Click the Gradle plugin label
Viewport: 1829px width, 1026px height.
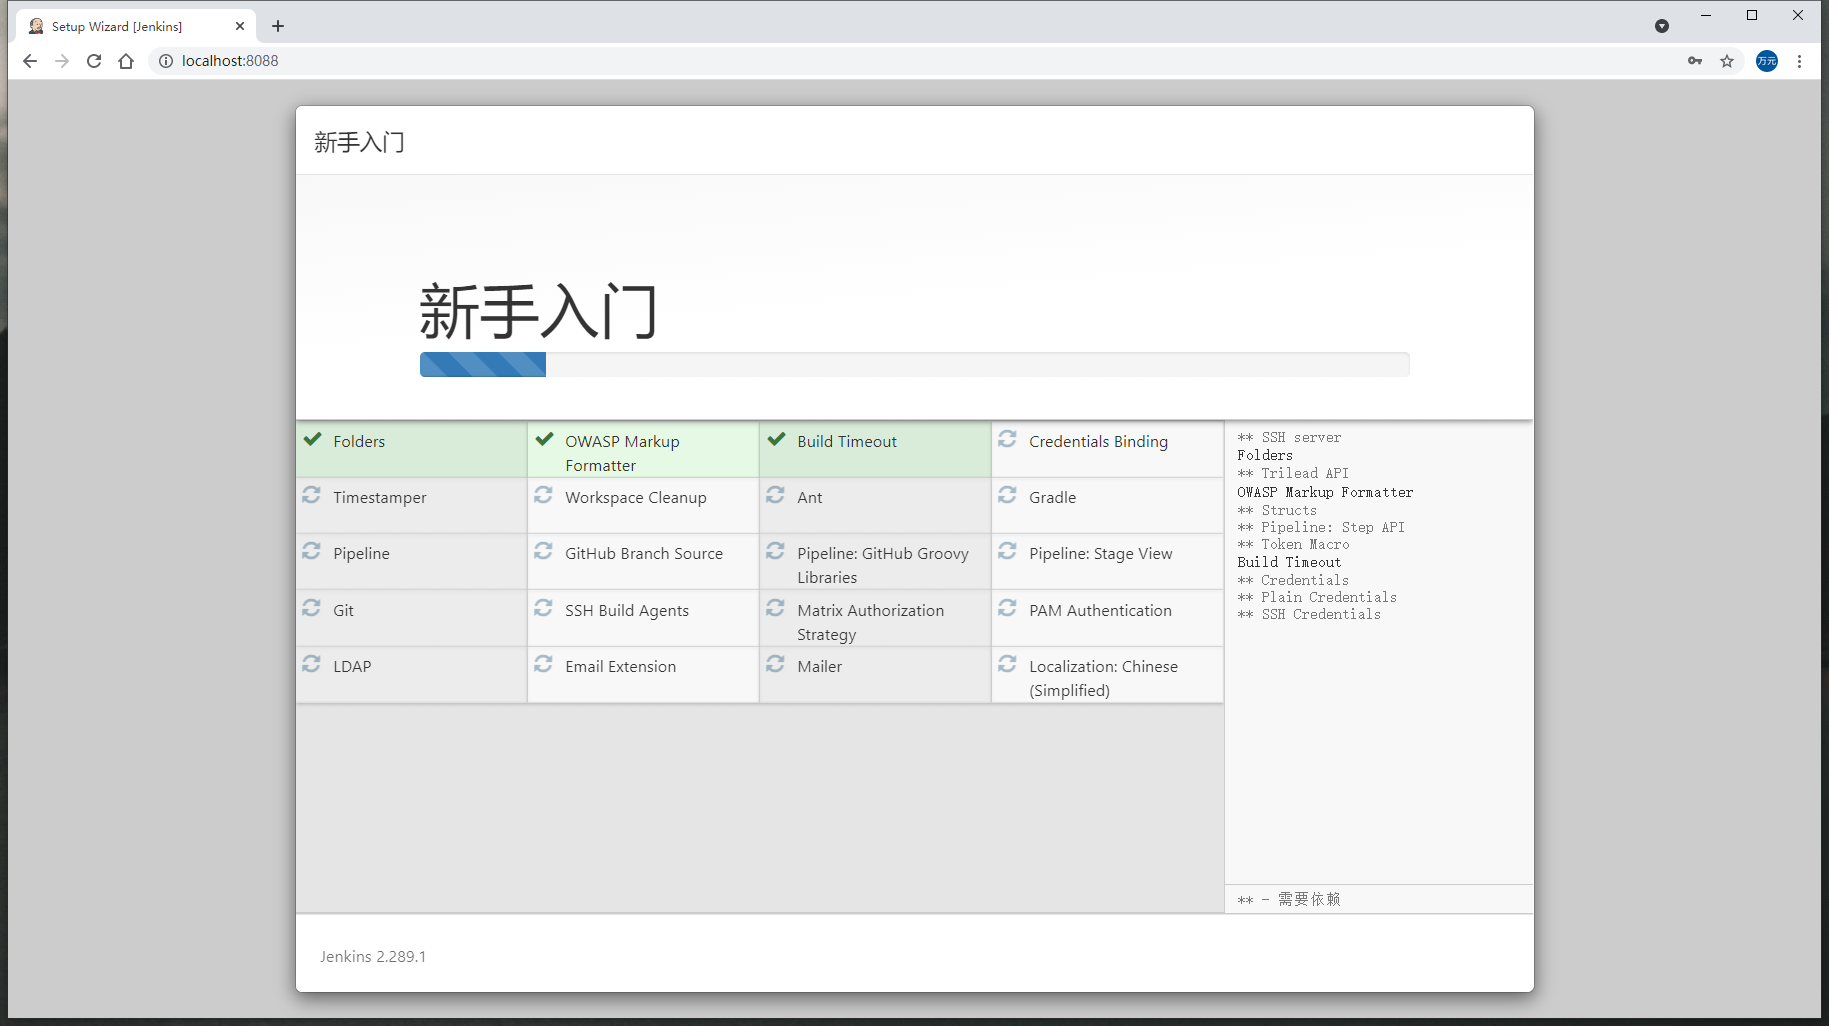click(1053, 497)
